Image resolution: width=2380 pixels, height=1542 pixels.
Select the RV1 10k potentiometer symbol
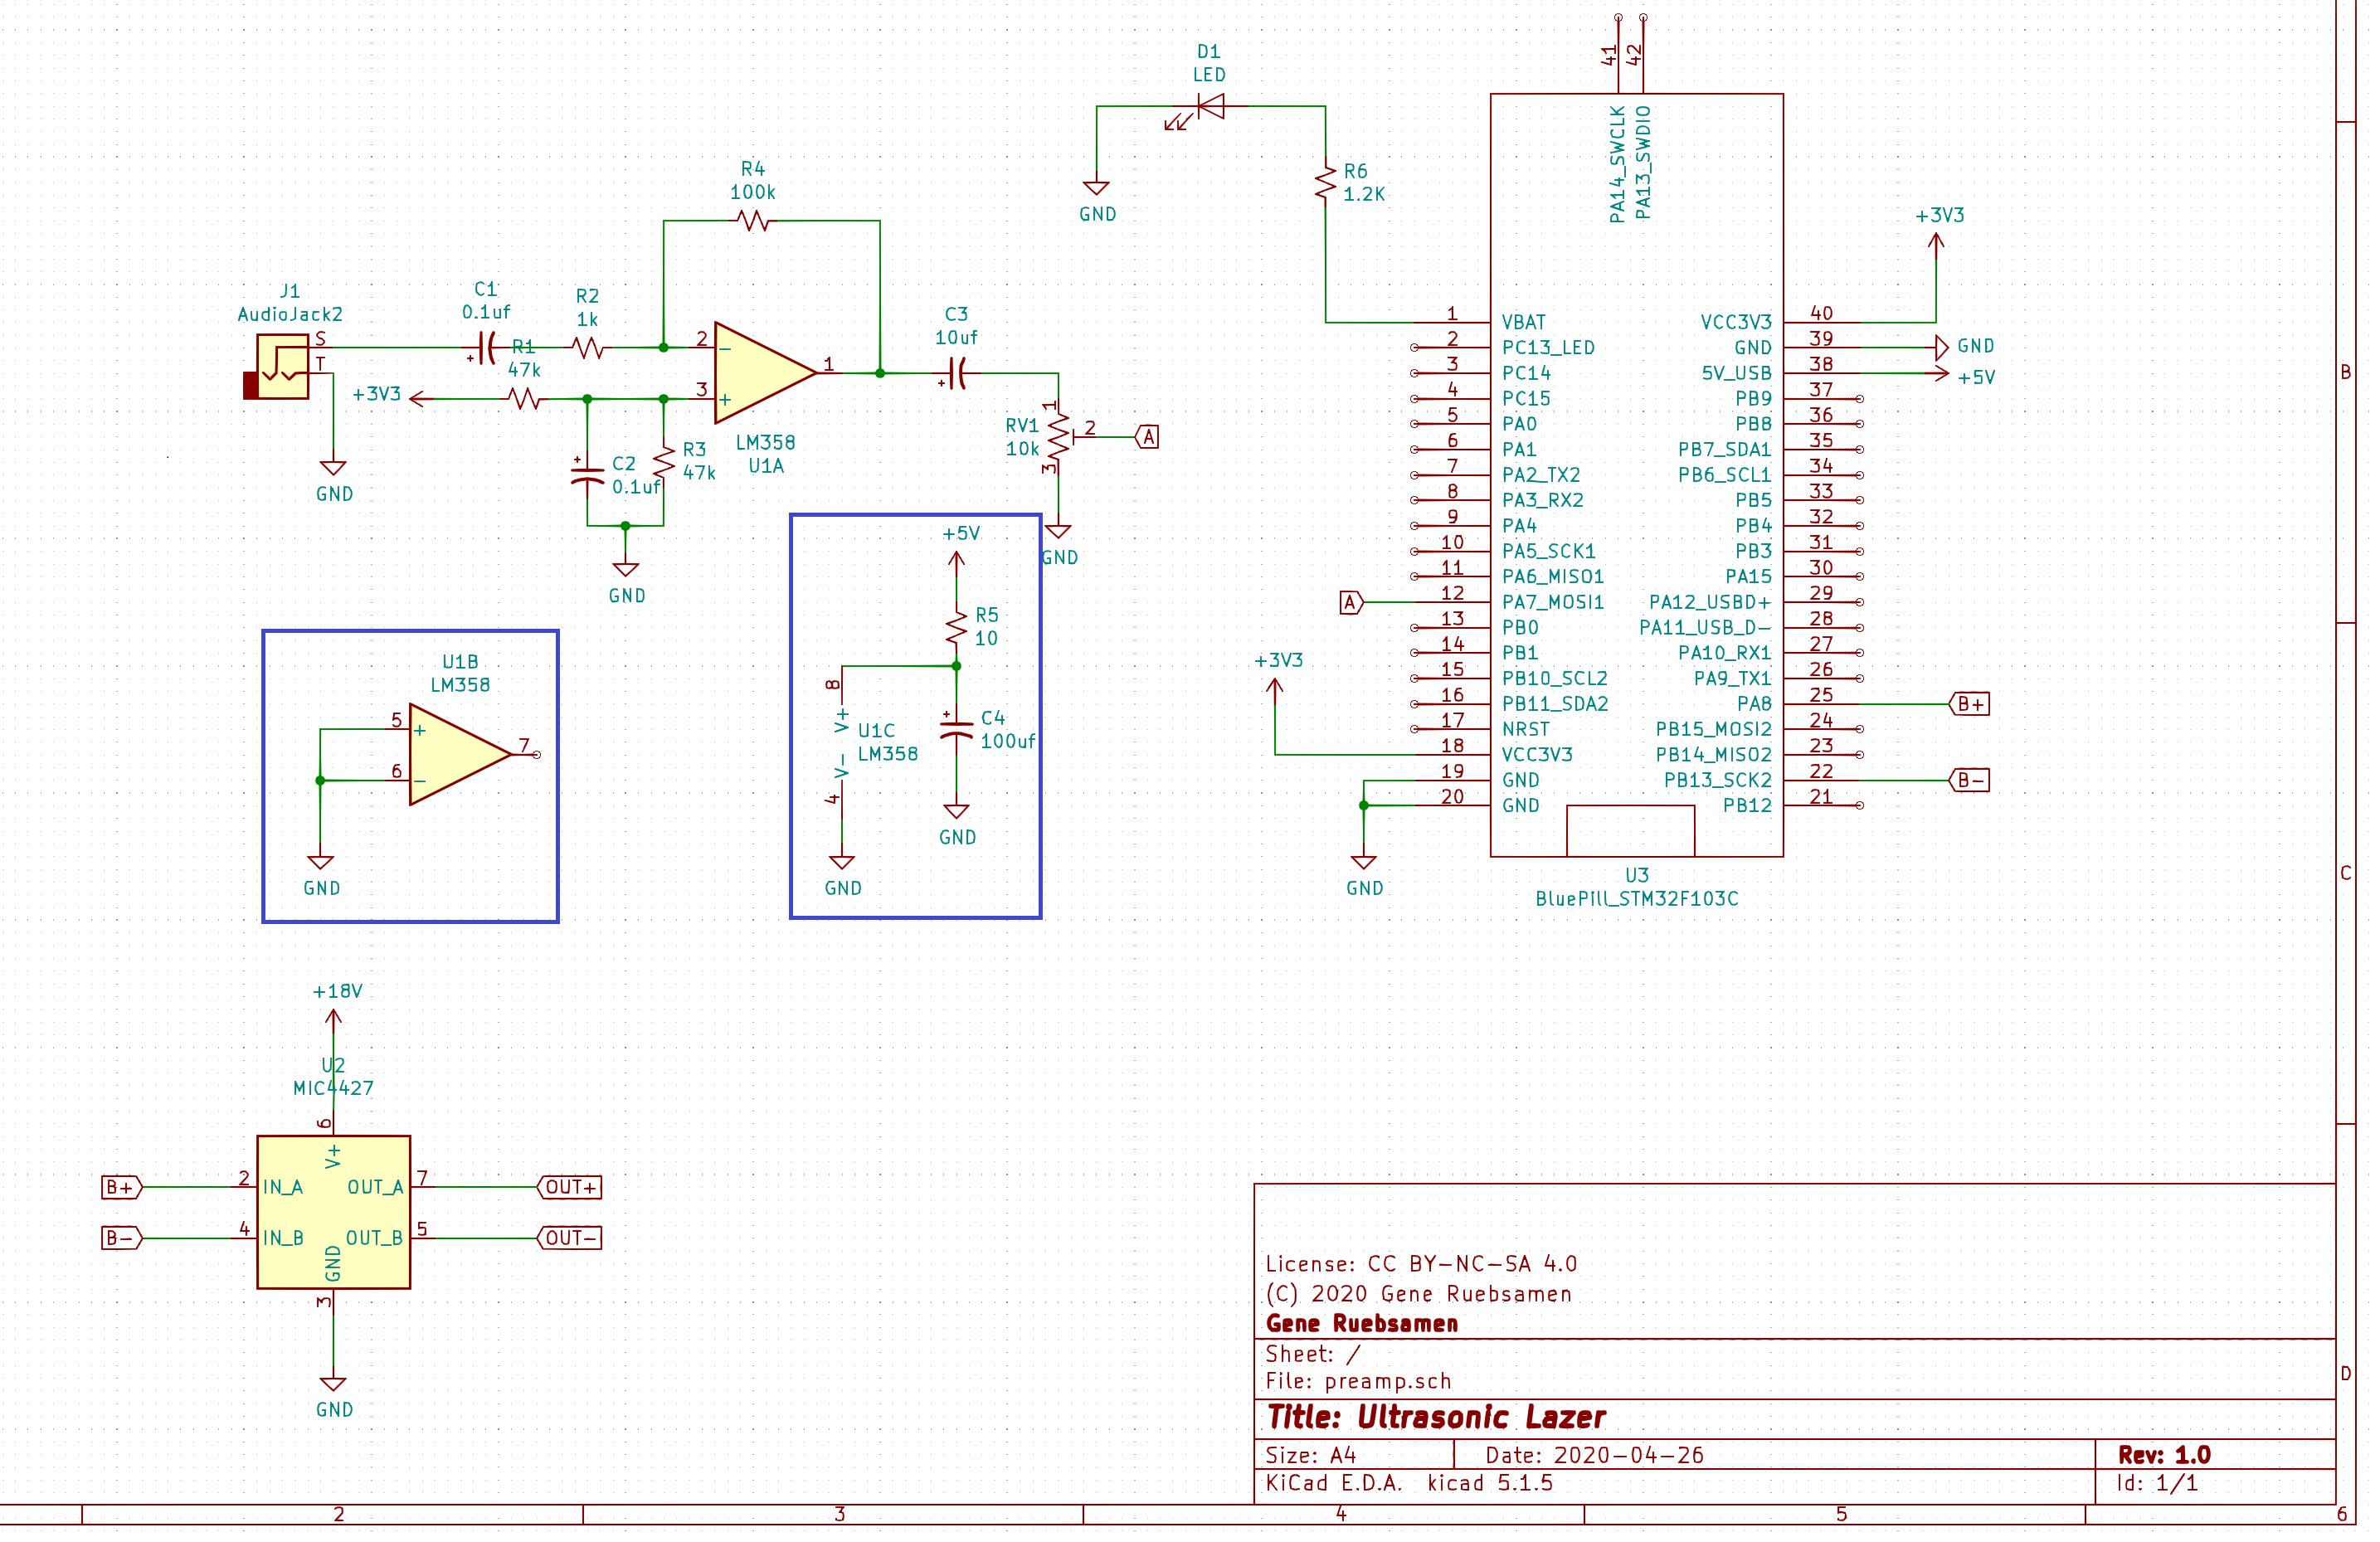[1060, 437]
